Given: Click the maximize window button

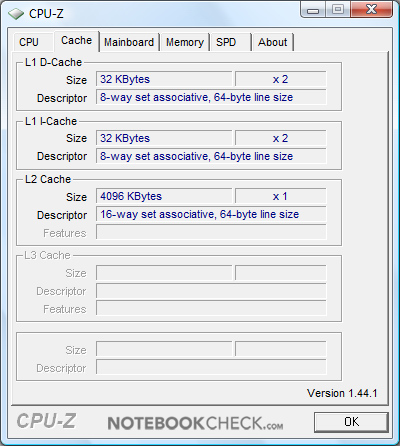Looking at the screenshot, I should click(x=338, y=10).
